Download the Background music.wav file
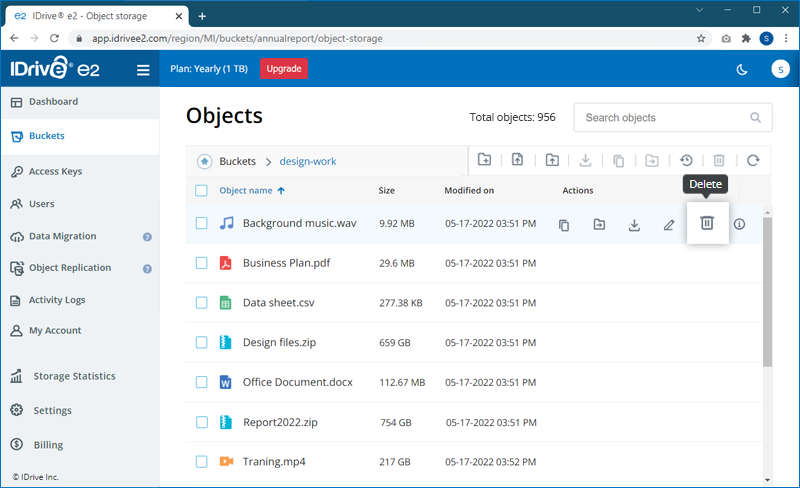Viewport: 800px width, 488px height. point(634,225)
